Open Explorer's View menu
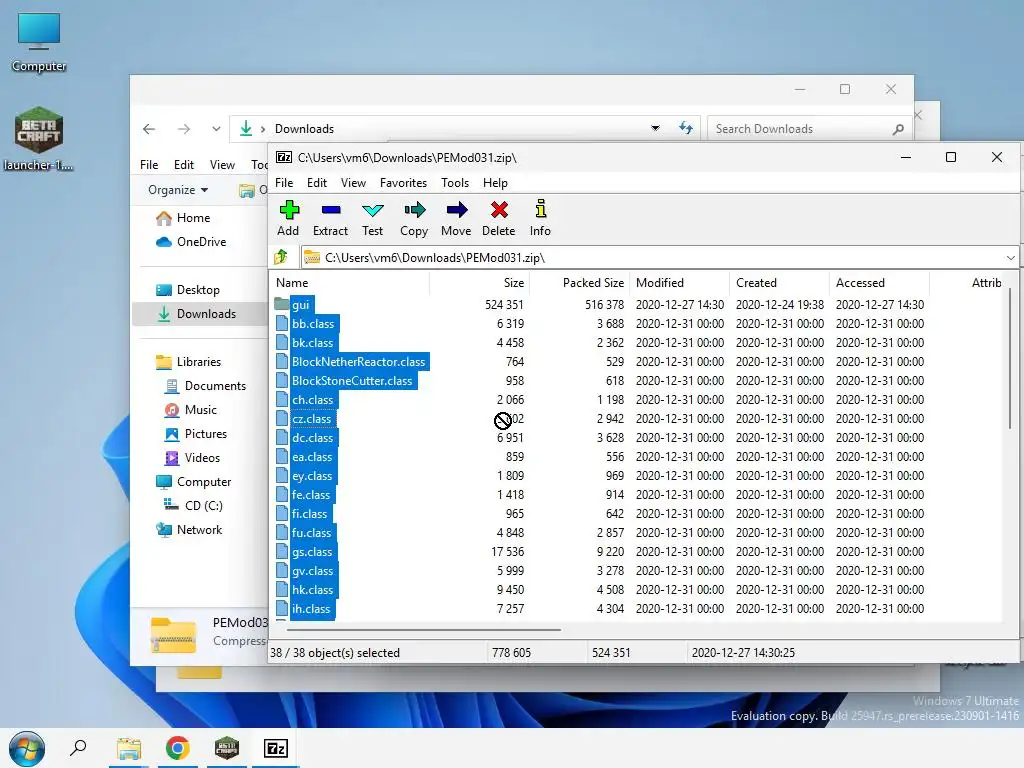The height and width of the screenshot is (768, 1024). click(x=222, y=165)
